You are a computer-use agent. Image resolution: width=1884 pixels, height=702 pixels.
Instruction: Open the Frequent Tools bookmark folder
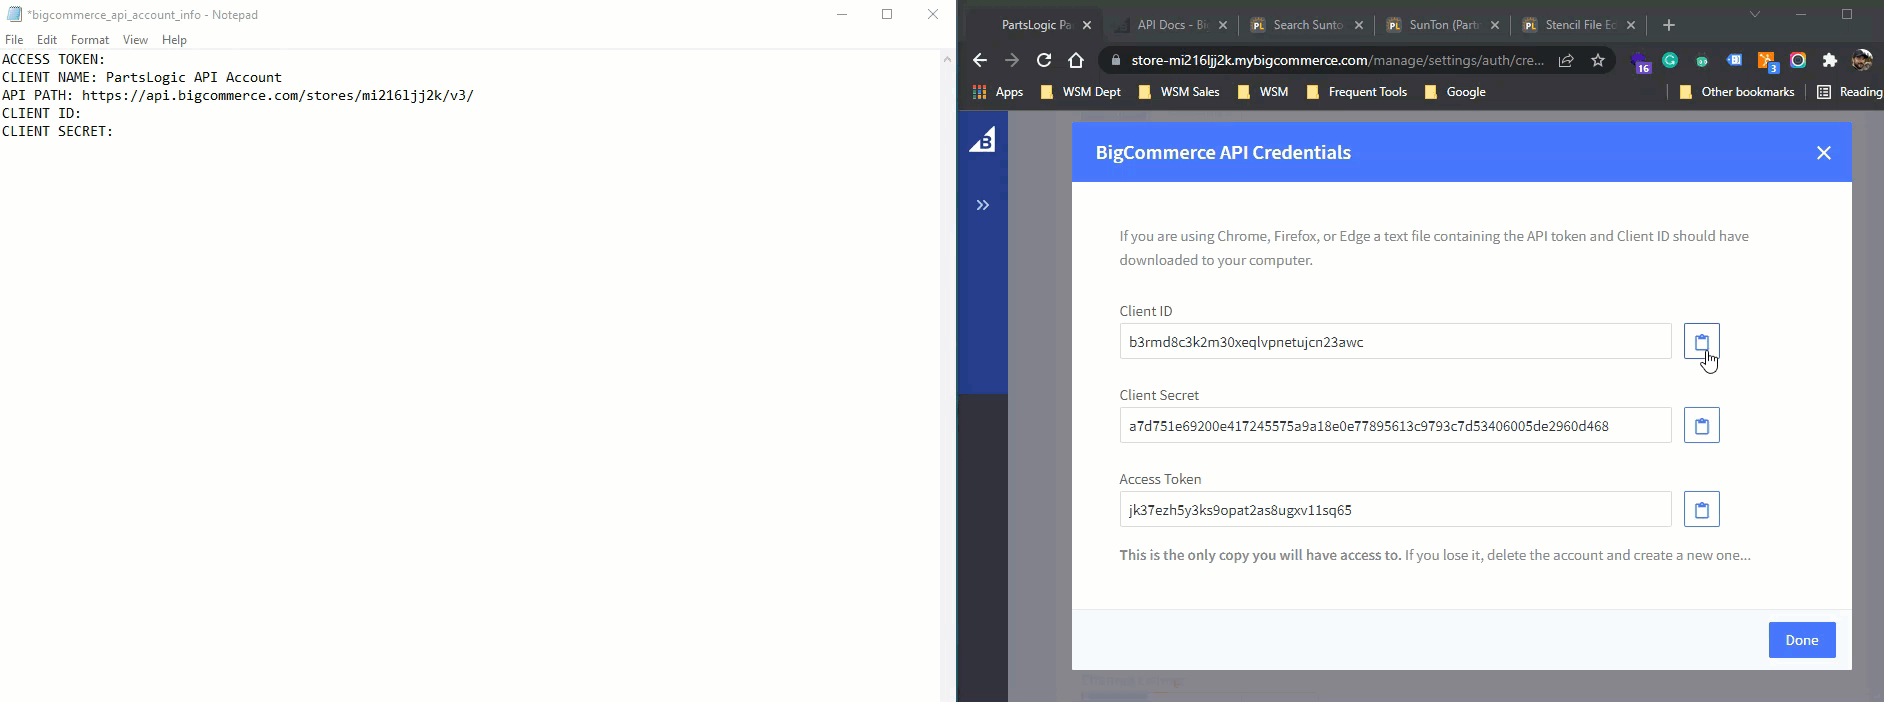1356,92
